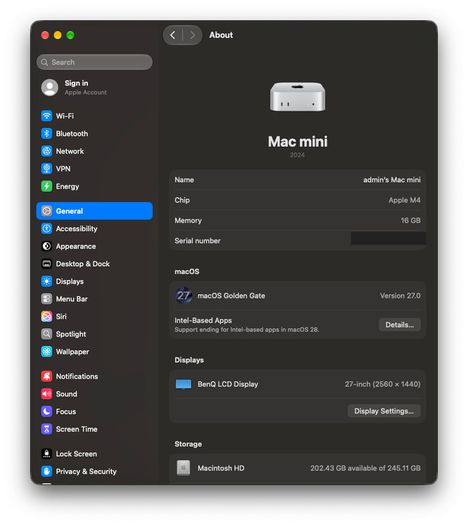Viewport: 468px width, 525px height.
Task: Click '202.43 GB available of 245.11 GB'
Action: click(x=365, y=468)
